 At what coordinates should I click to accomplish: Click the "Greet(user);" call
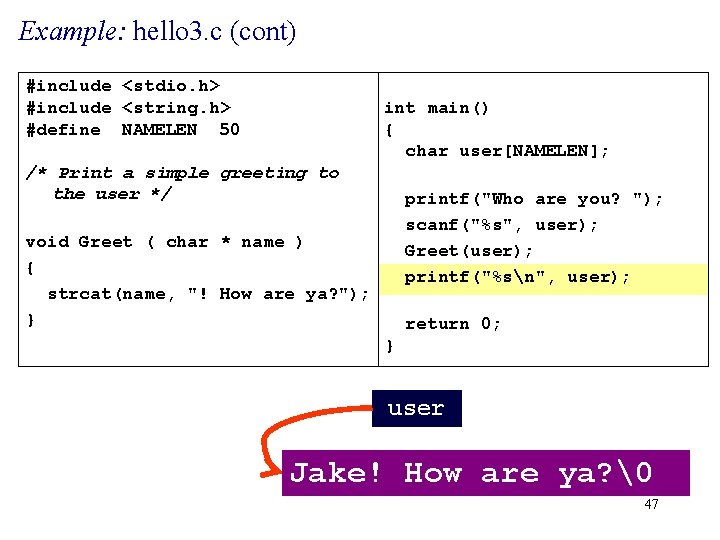click(x=468, y=251)
